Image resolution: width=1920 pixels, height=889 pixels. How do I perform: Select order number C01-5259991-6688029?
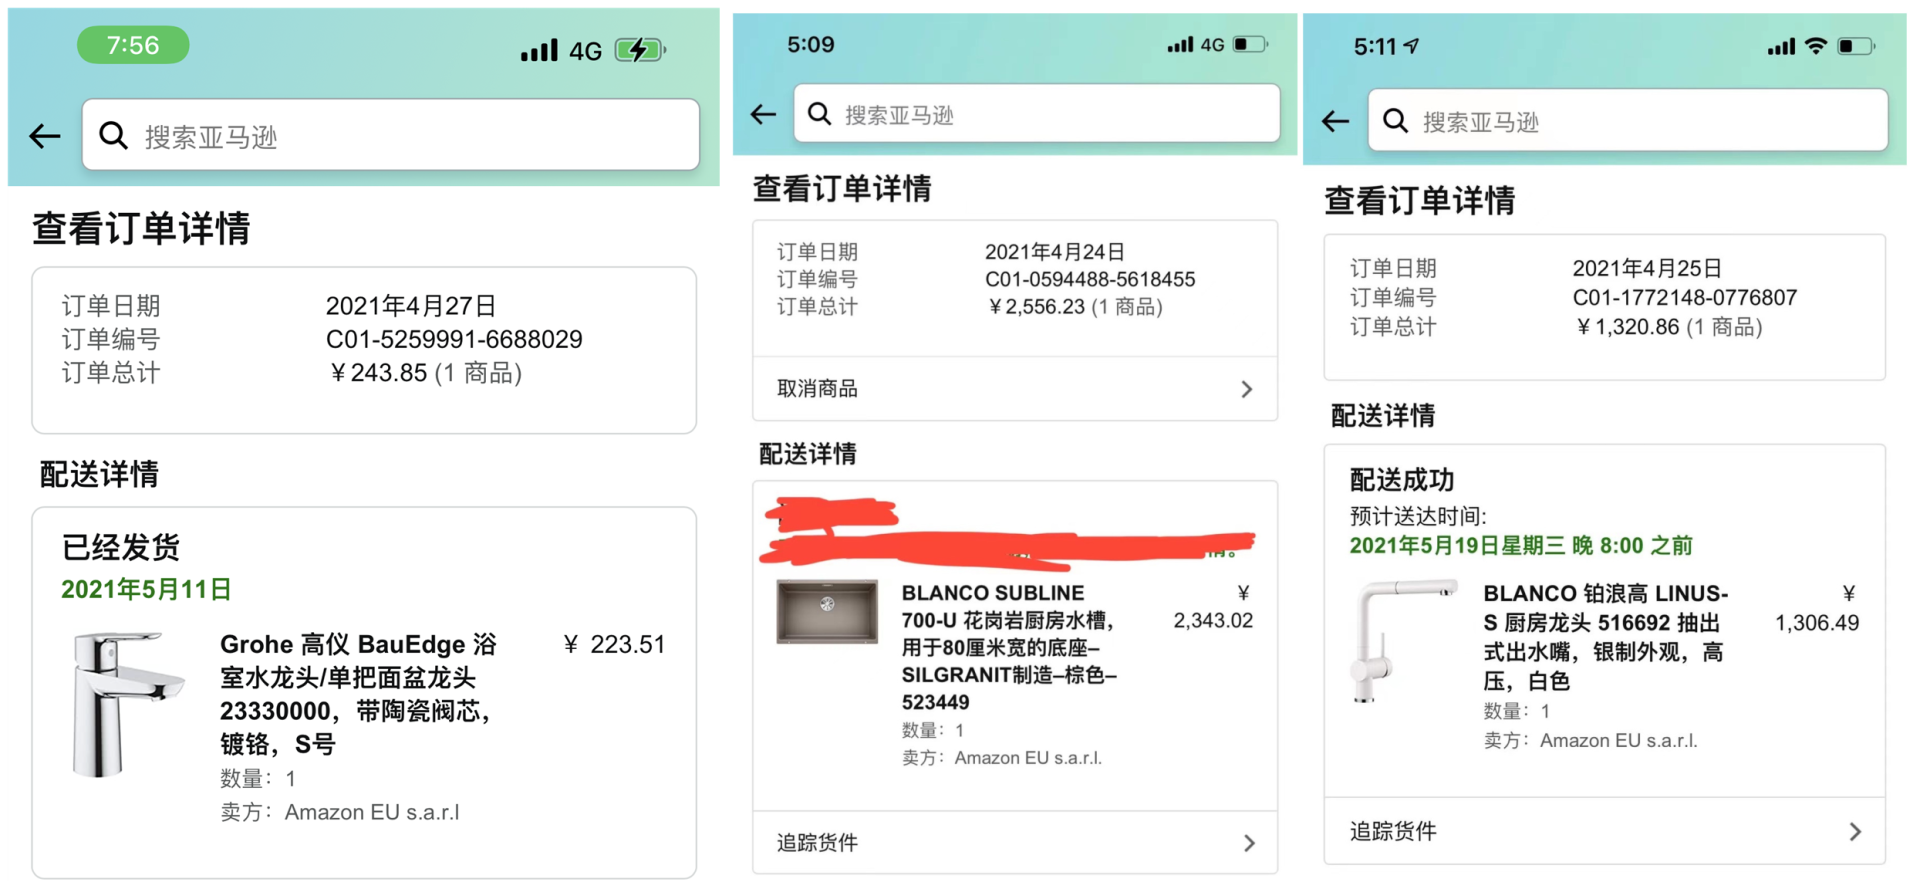454,339
